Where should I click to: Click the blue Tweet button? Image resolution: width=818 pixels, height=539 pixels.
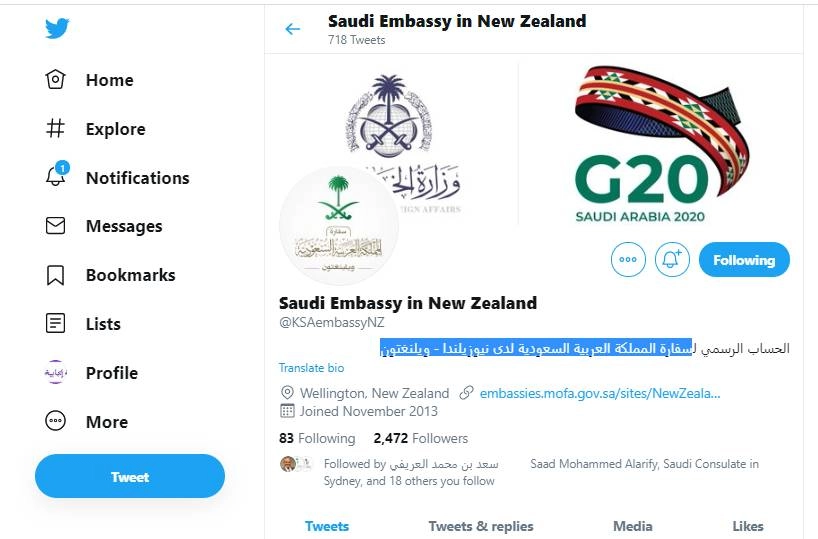[130, 477]
